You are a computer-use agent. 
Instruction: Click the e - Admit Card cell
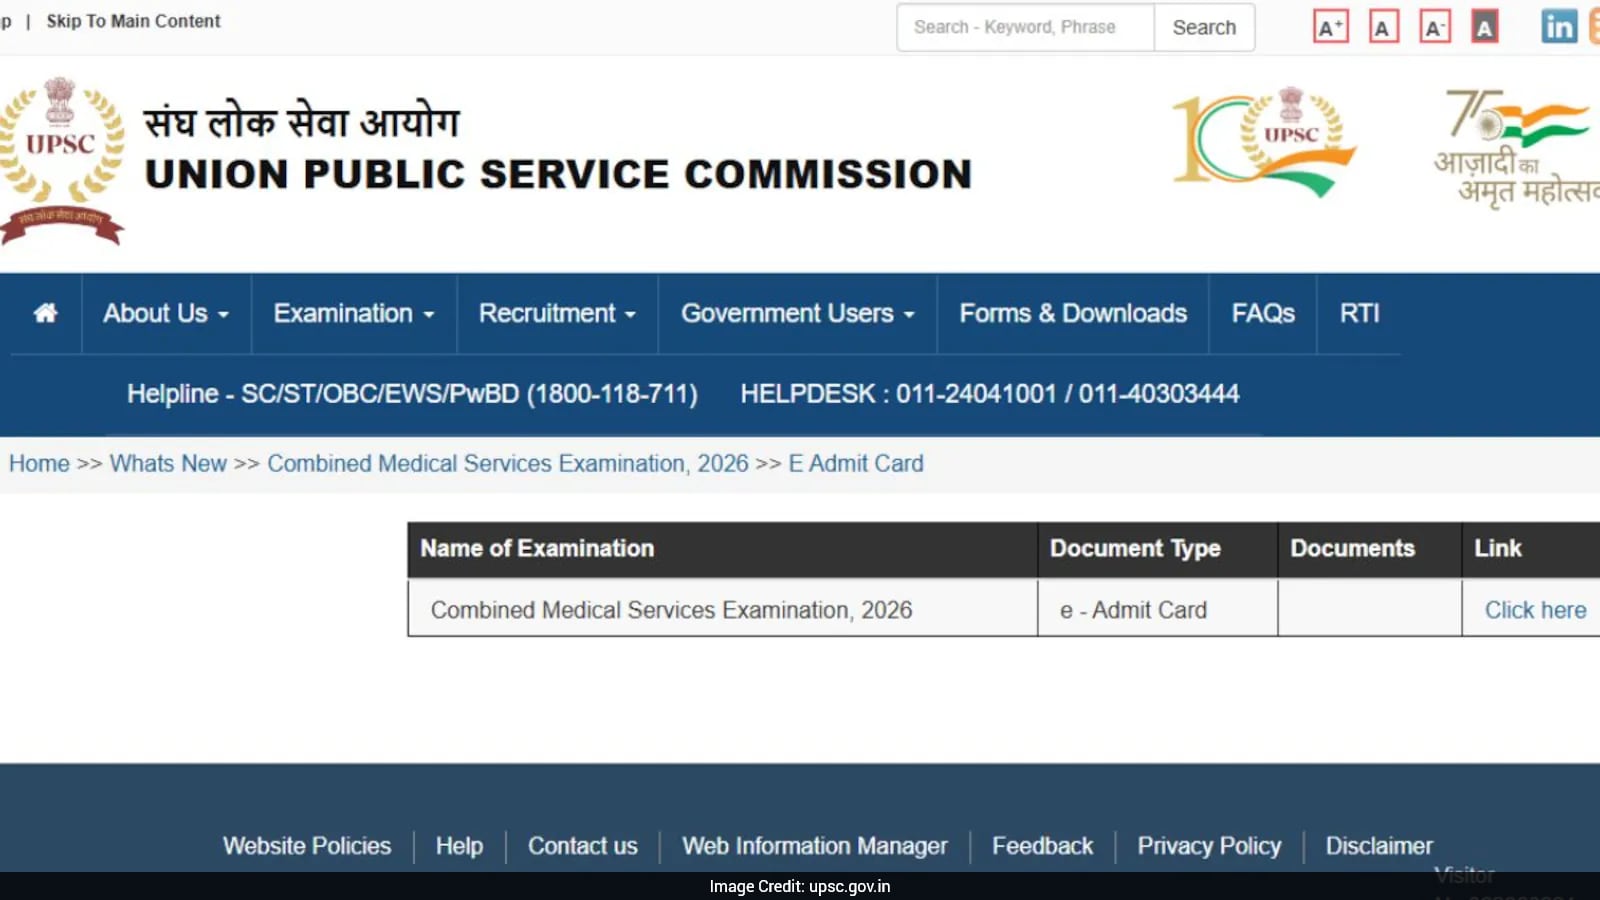[1158, 608]
